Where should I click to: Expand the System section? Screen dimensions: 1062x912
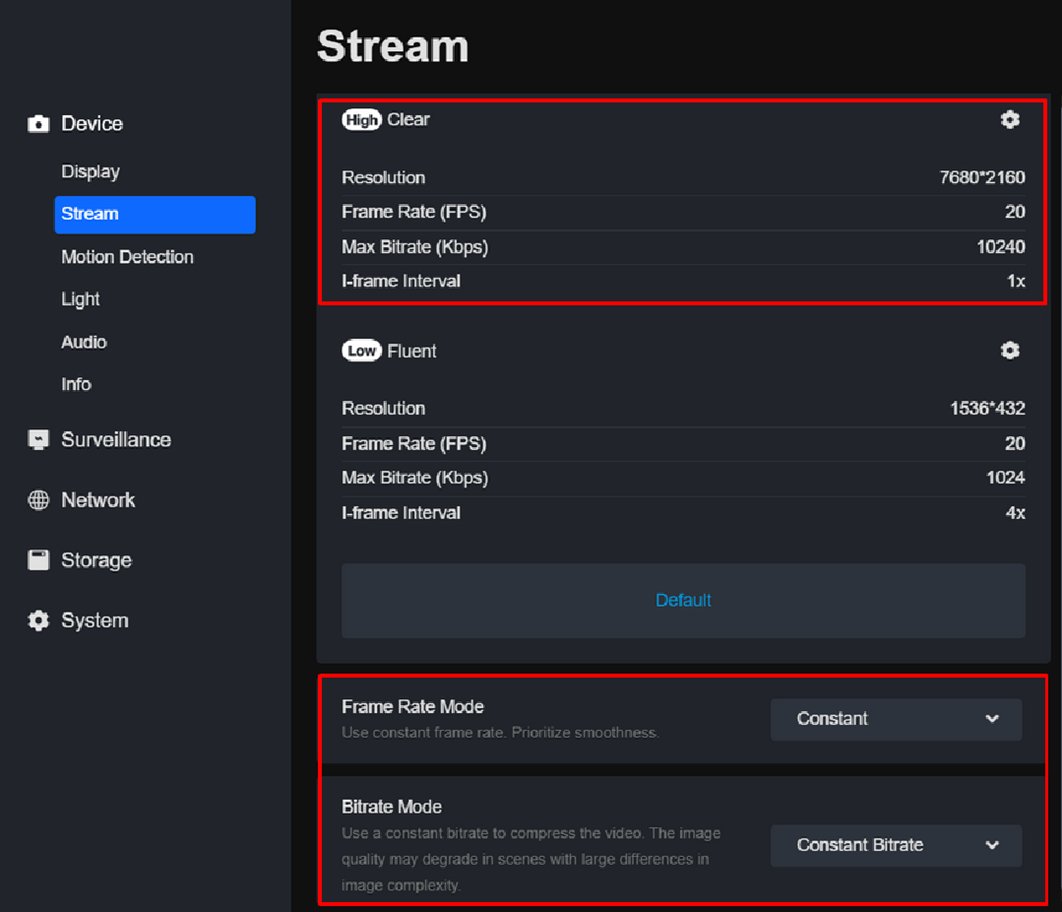[95, 620]
